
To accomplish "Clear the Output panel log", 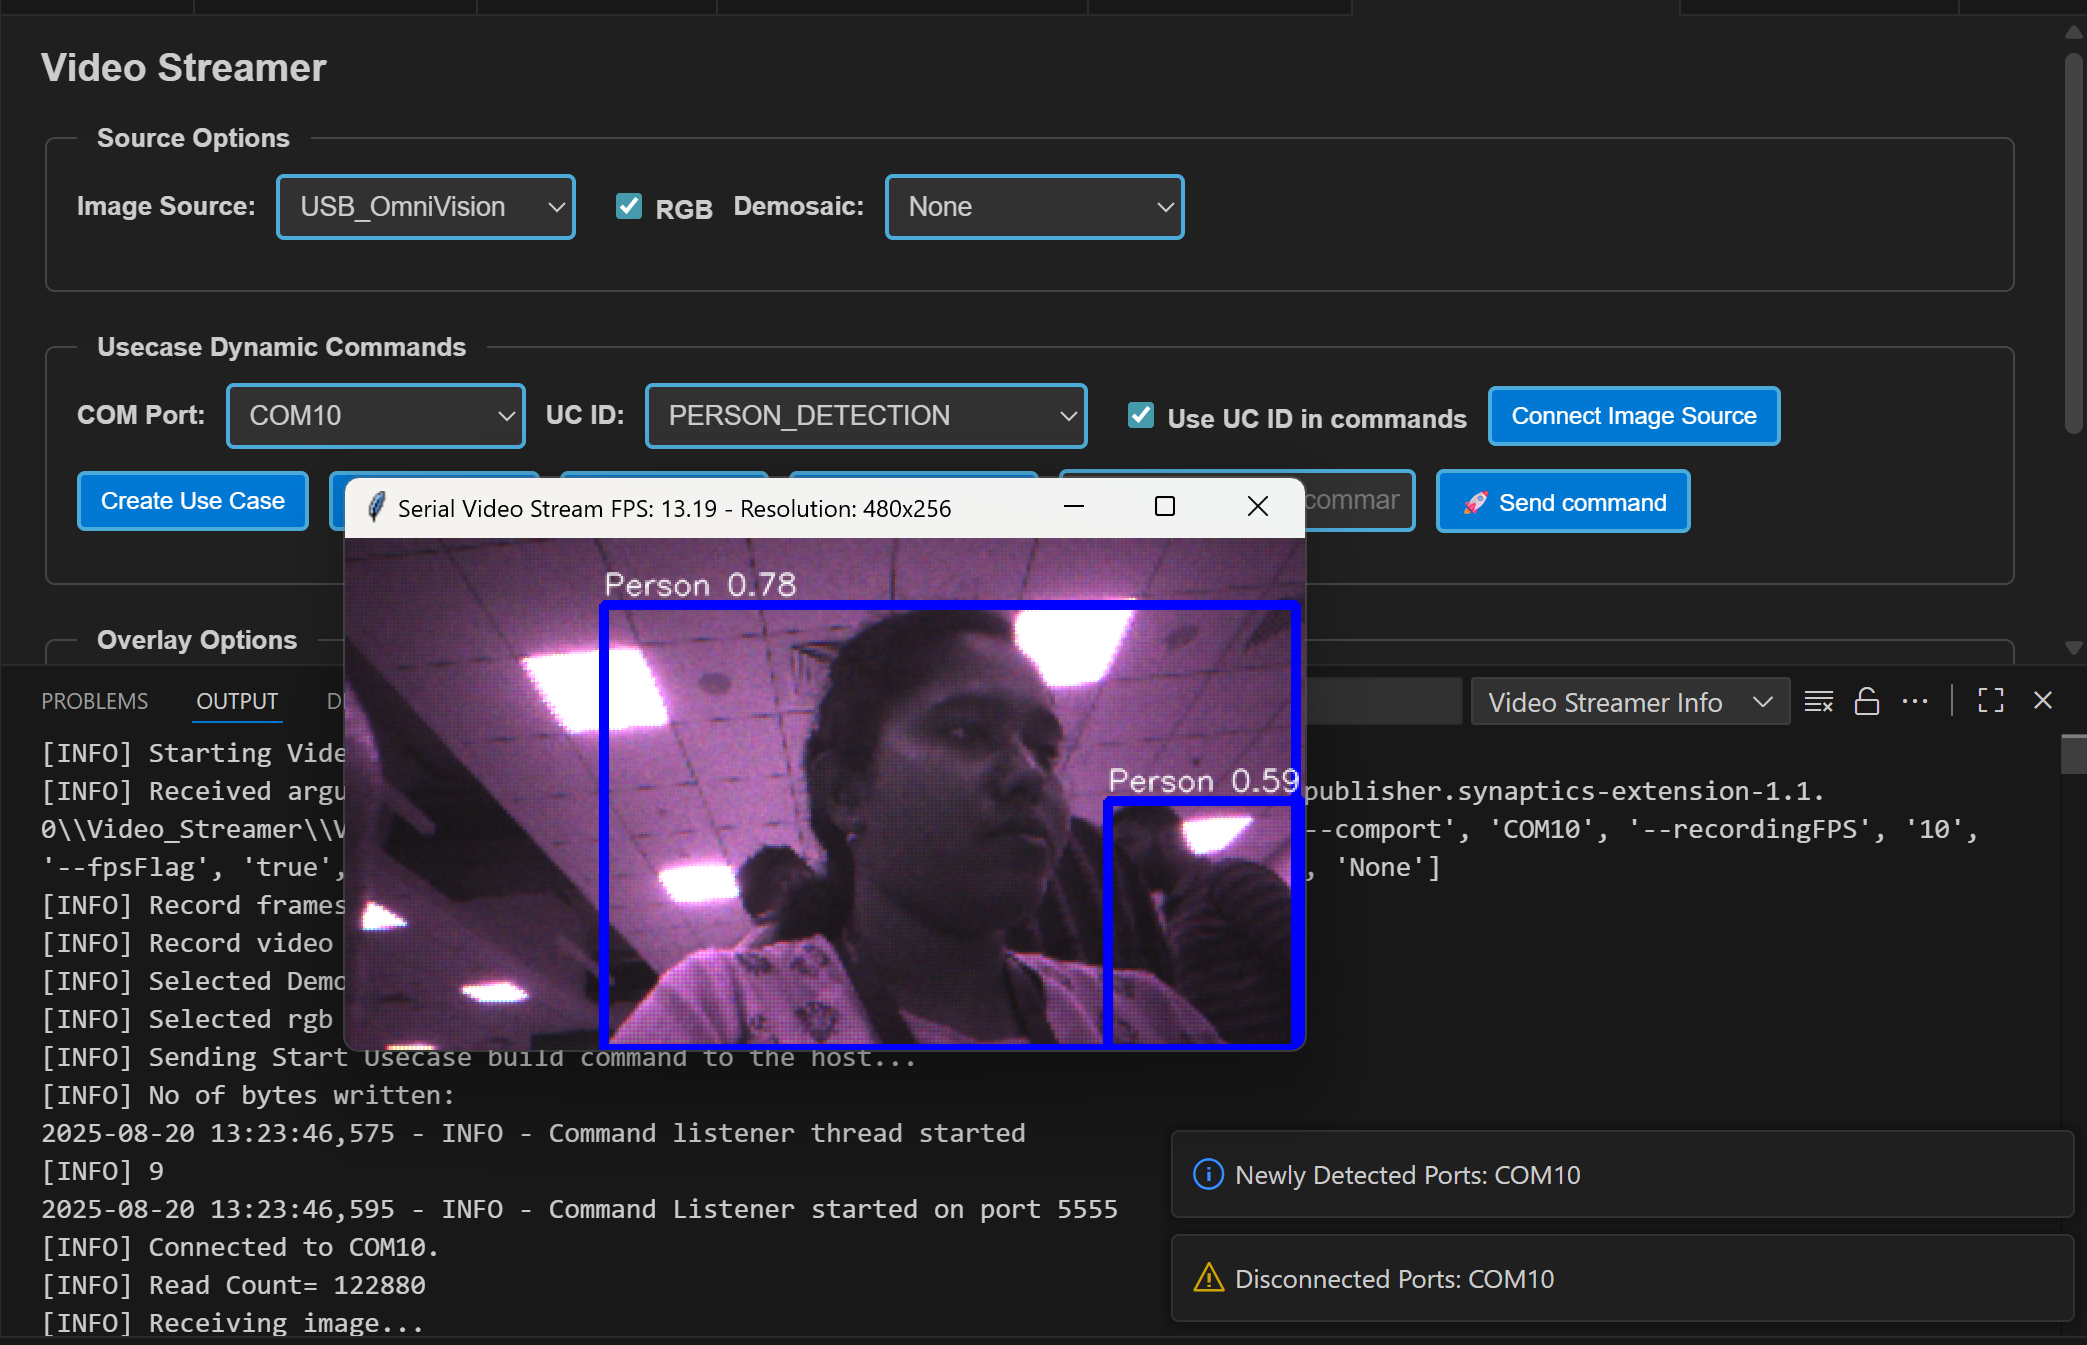I will (1818, 701).
